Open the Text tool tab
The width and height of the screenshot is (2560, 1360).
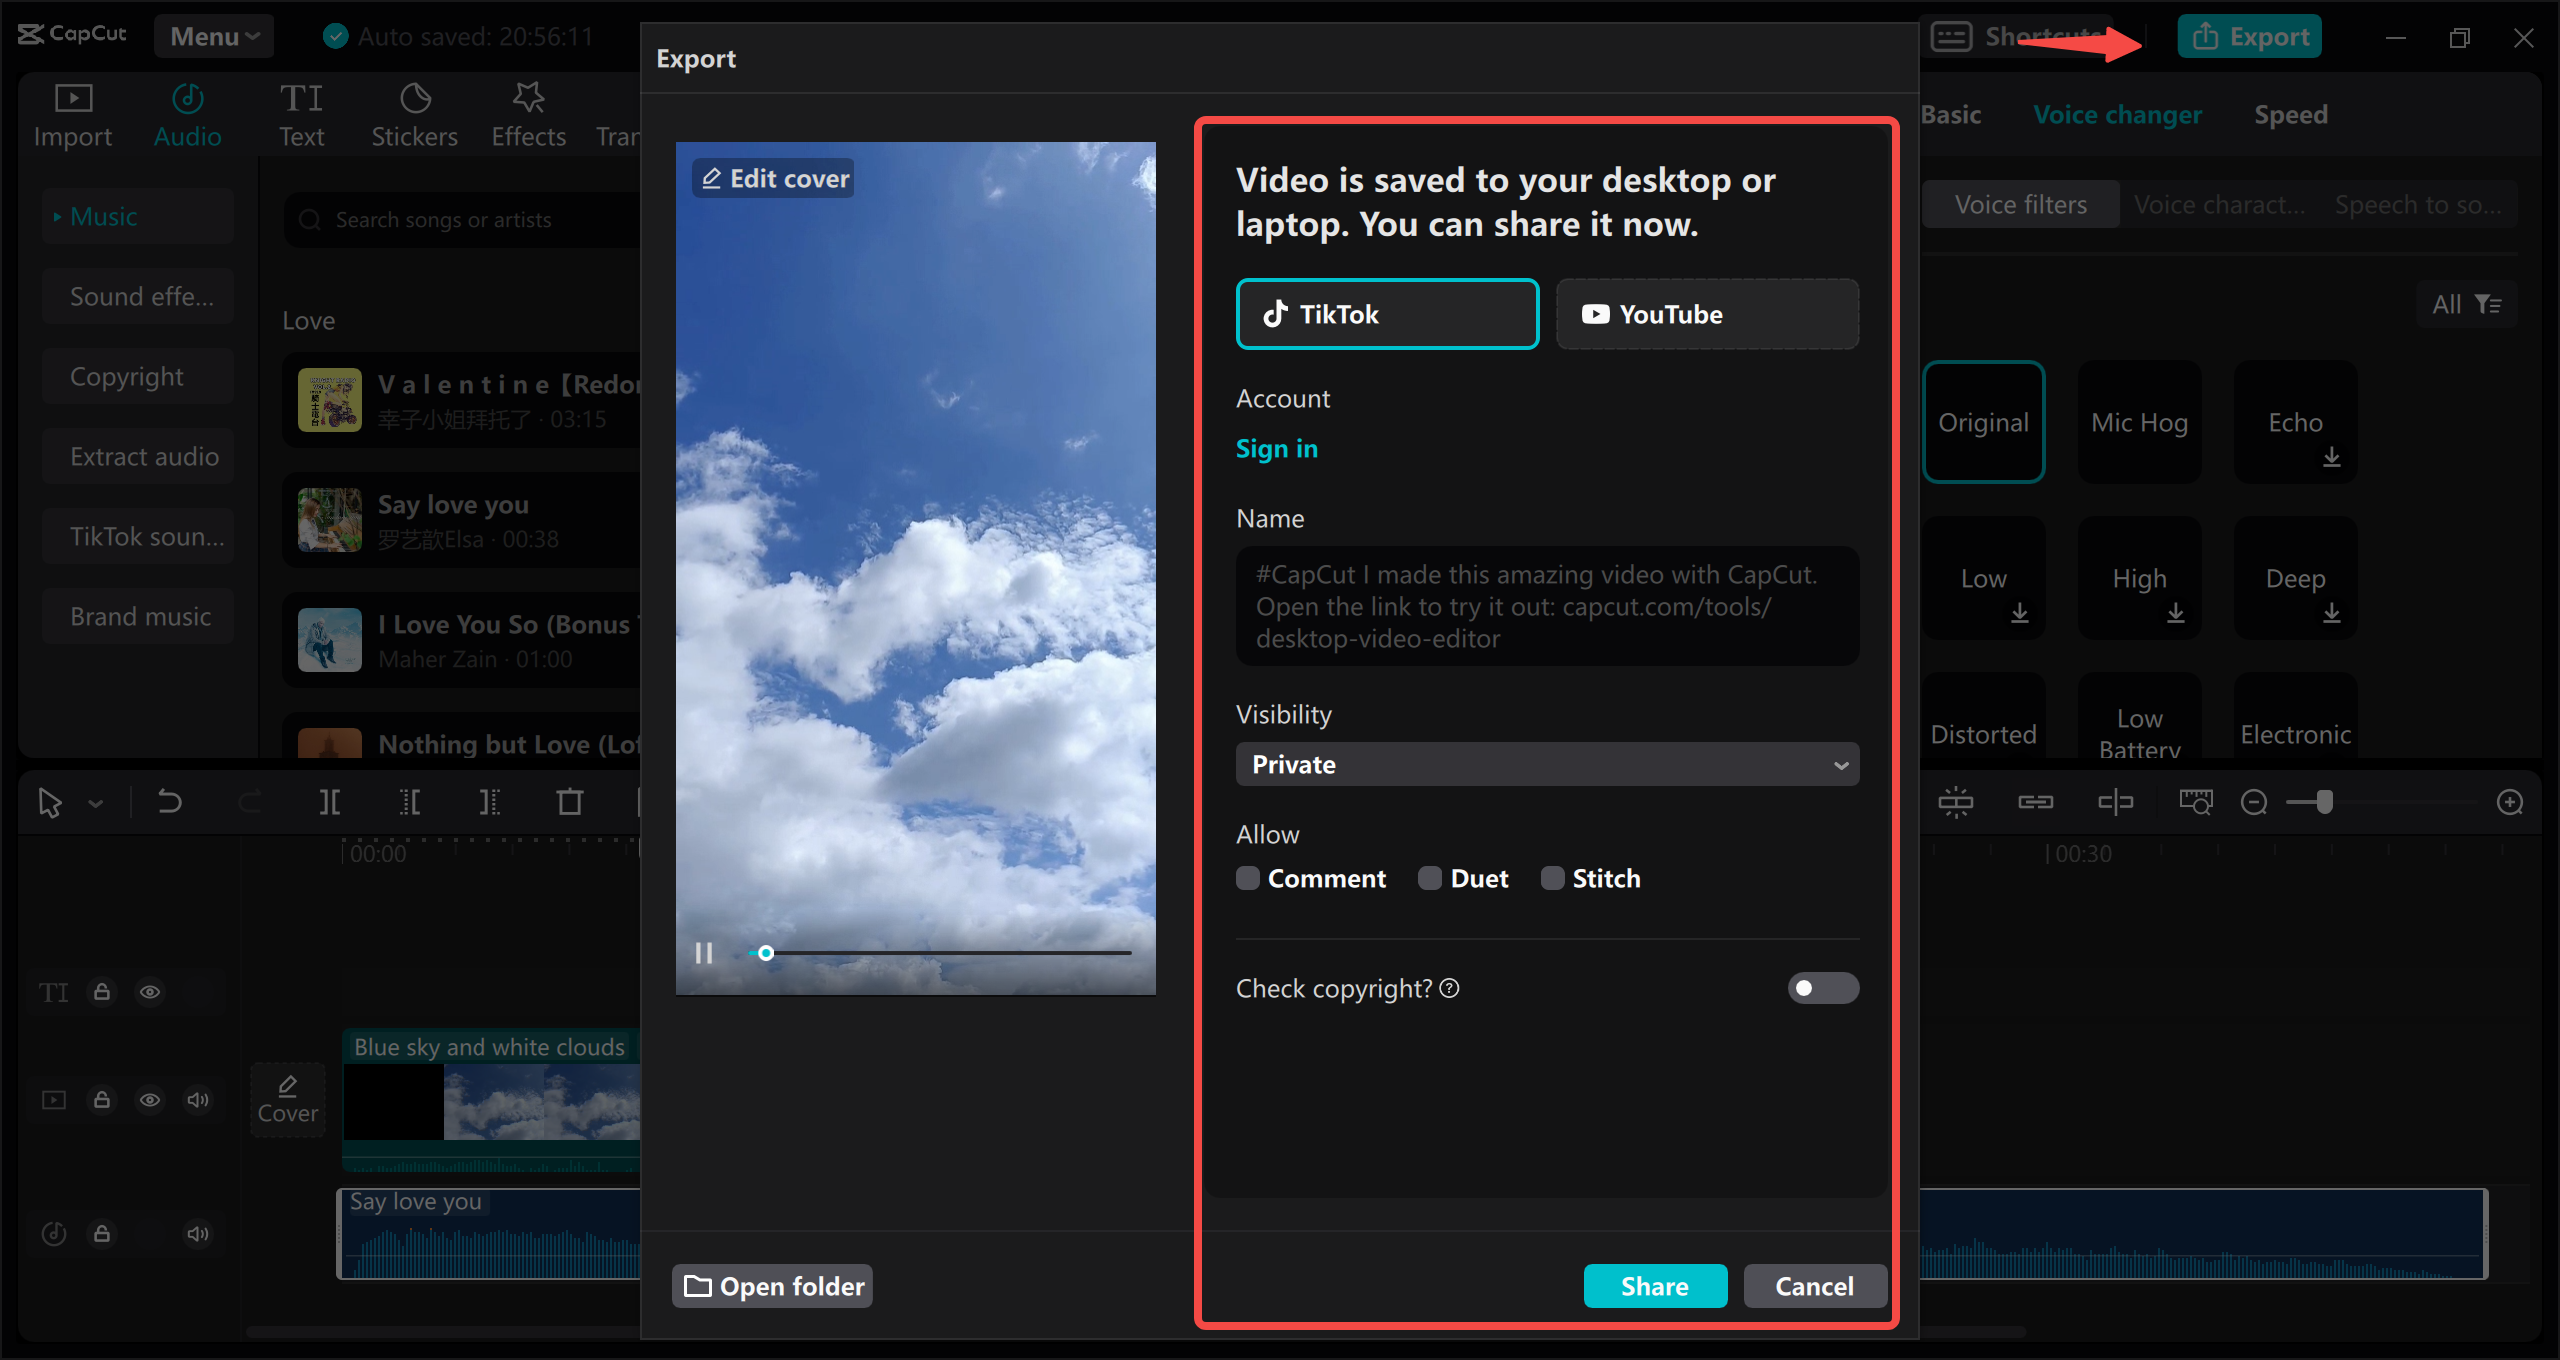pyautogui.click(x=301, y=116)
